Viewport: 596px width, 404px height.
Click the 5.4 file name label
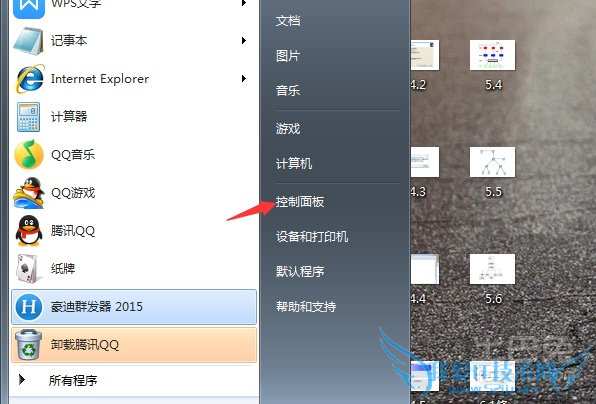click(493, 85)
